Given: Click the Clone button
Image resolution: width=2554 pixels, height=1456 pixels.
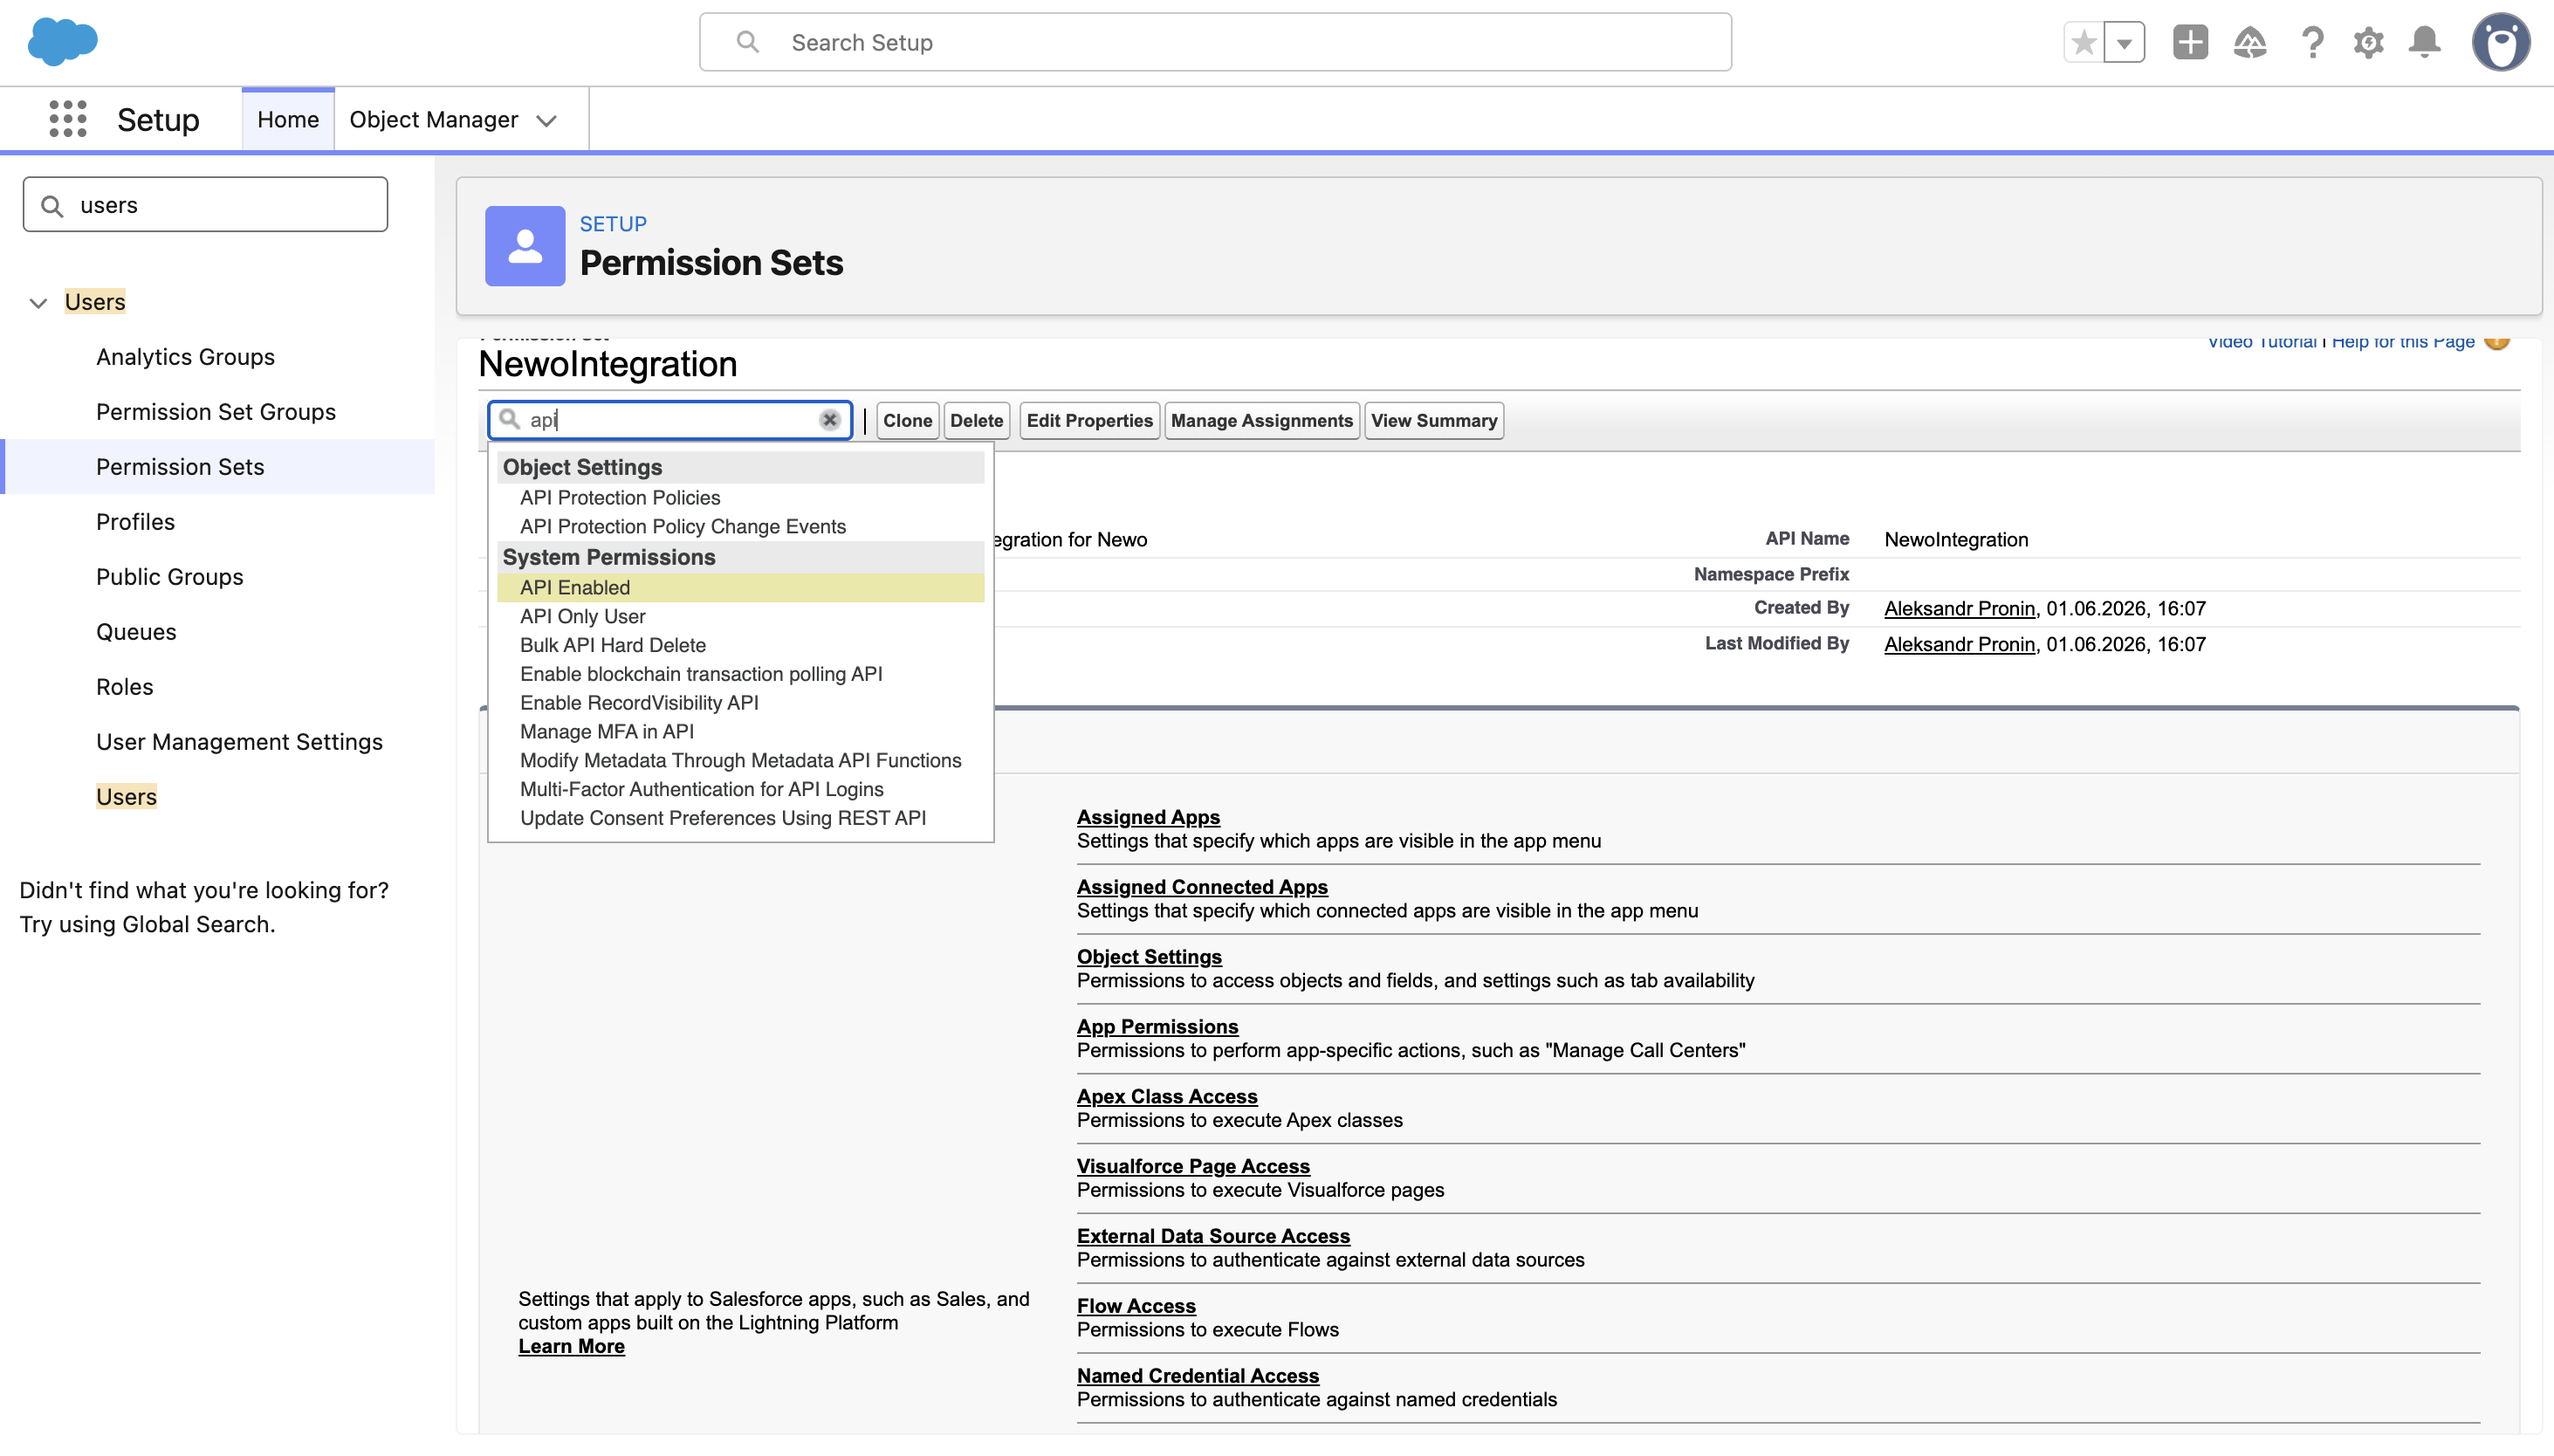Looking at the screenshot, I should [x=907, y=421].
